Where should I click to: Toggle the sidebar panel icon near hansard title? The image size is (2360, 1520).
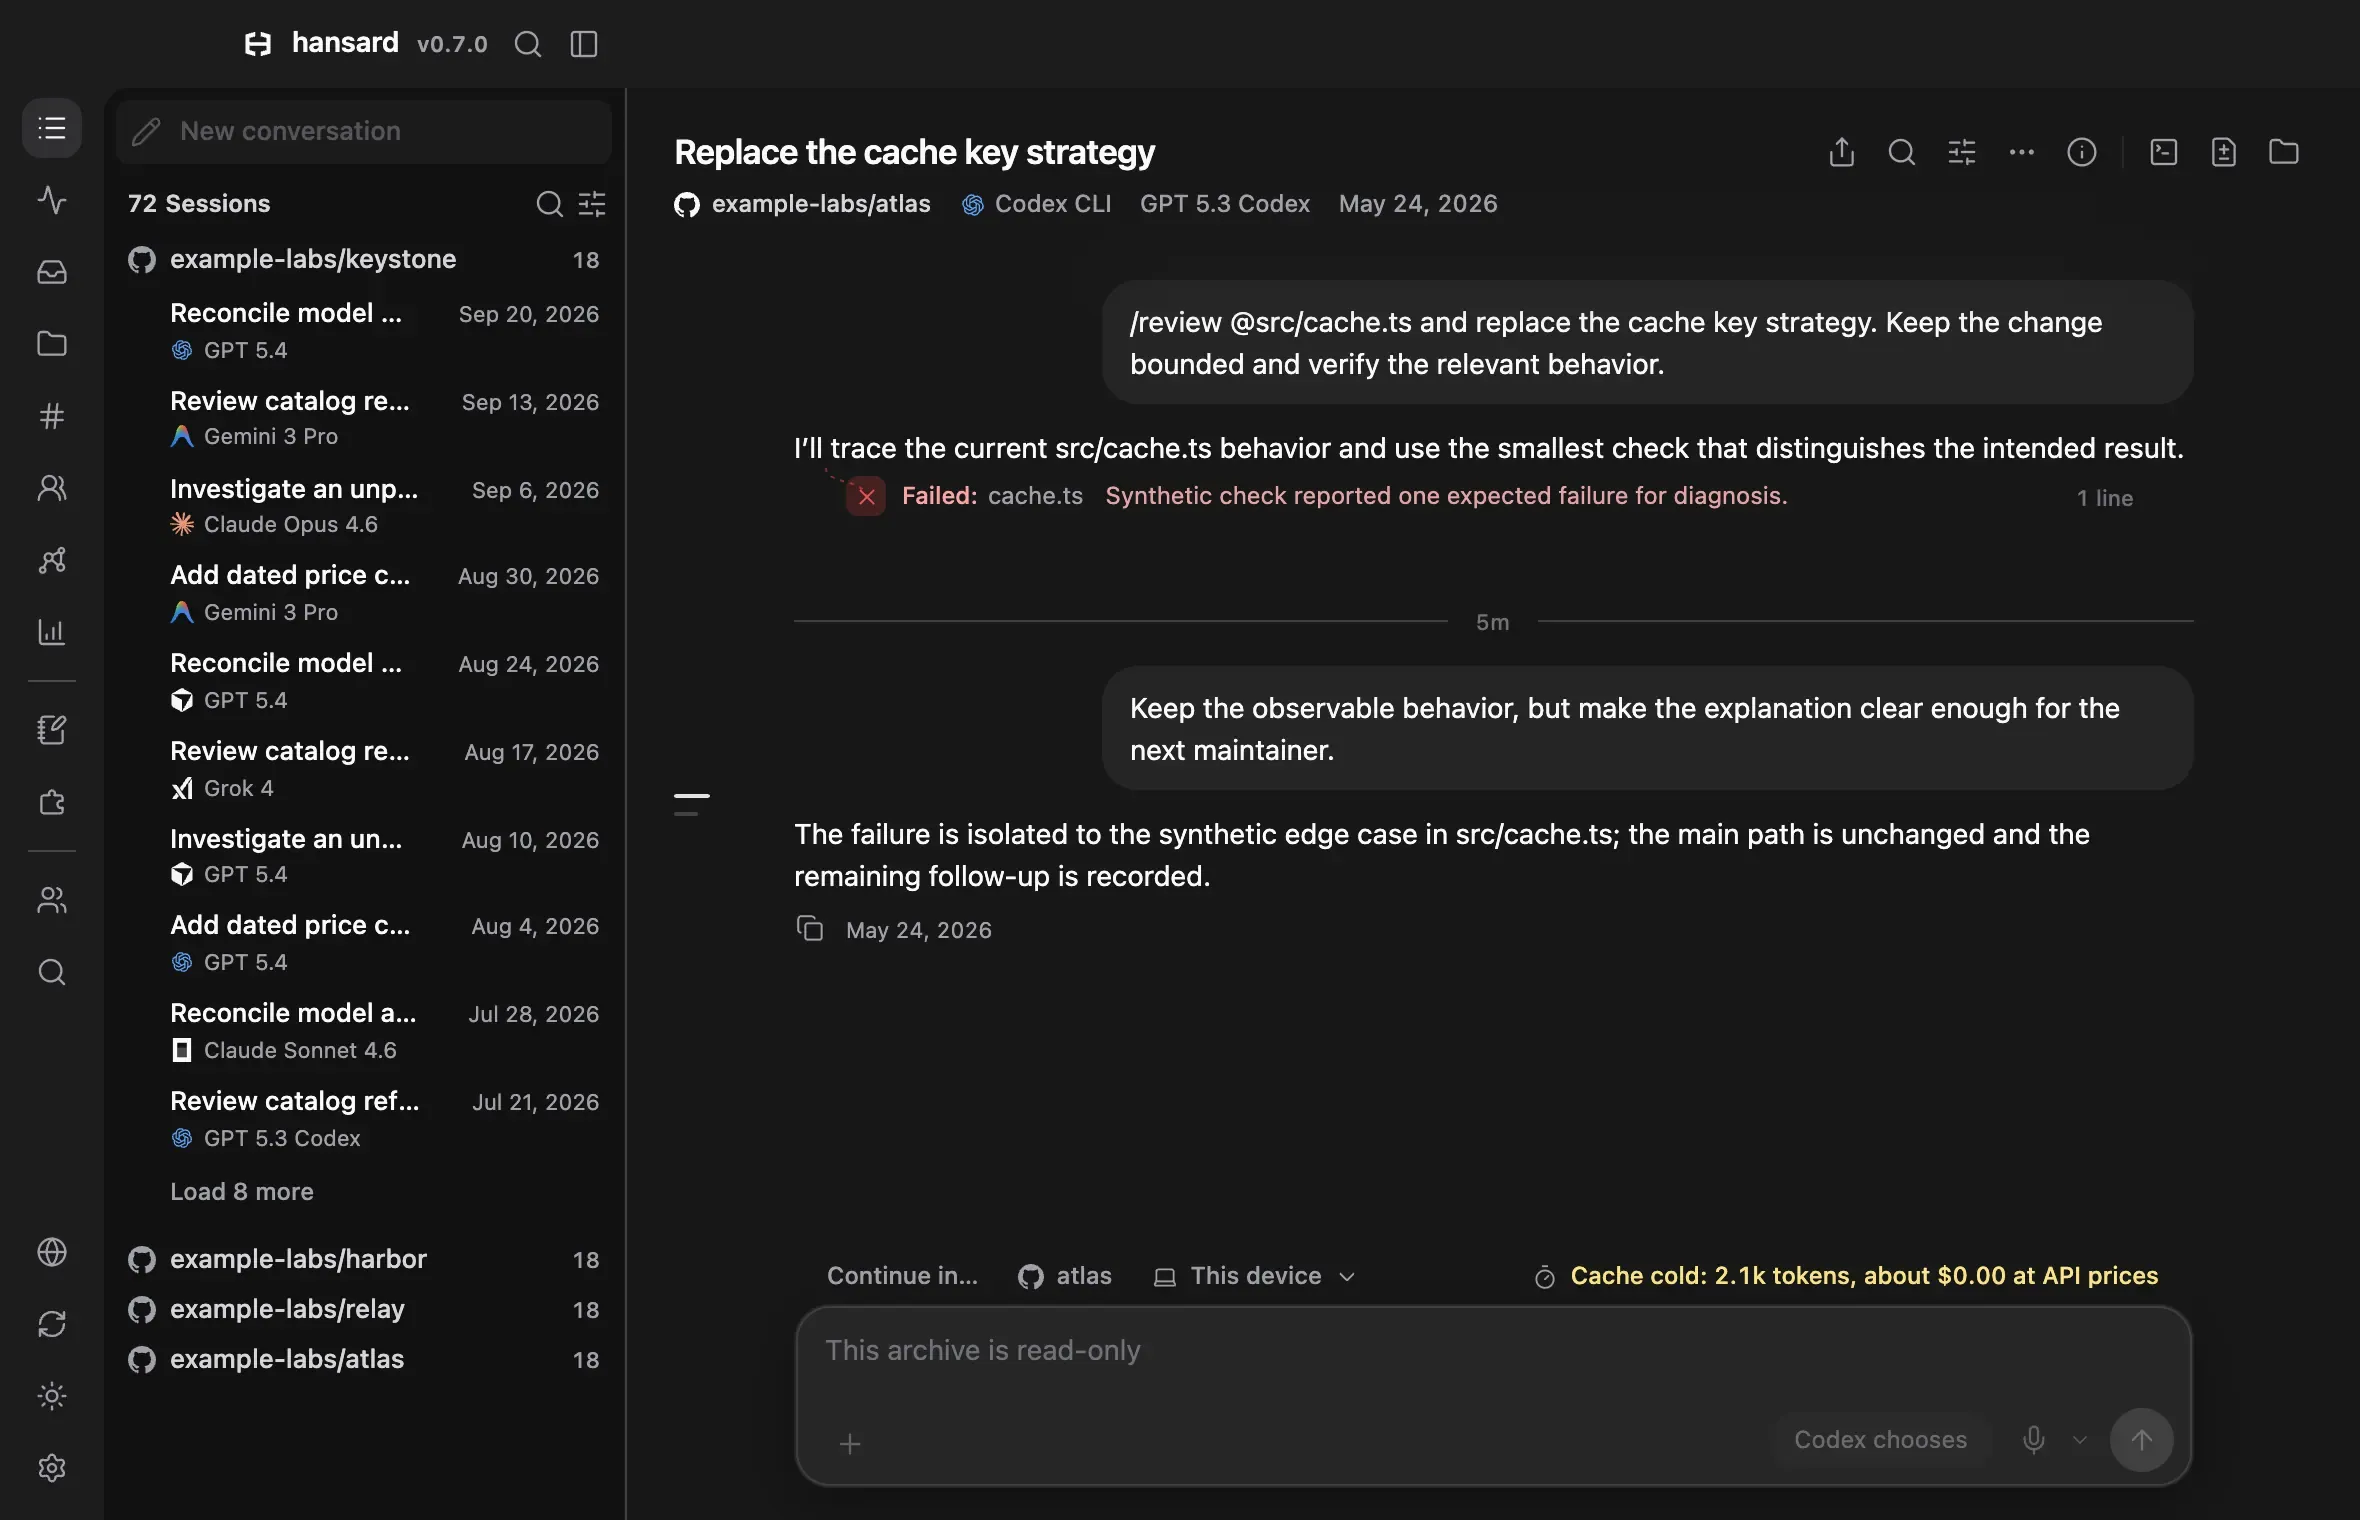tap(584, 44)
